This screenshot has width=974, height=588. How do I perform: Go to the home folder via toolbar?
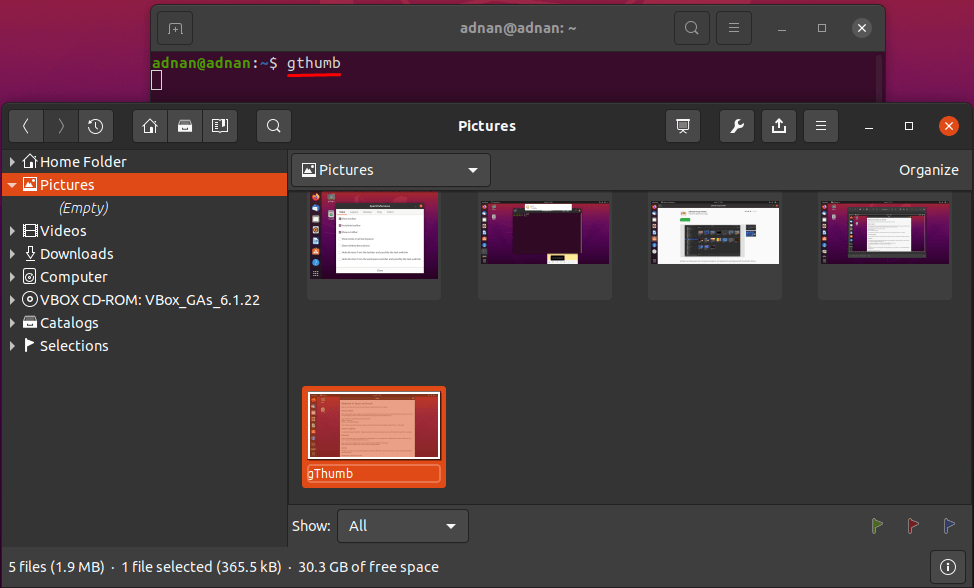tap(150, 126)
